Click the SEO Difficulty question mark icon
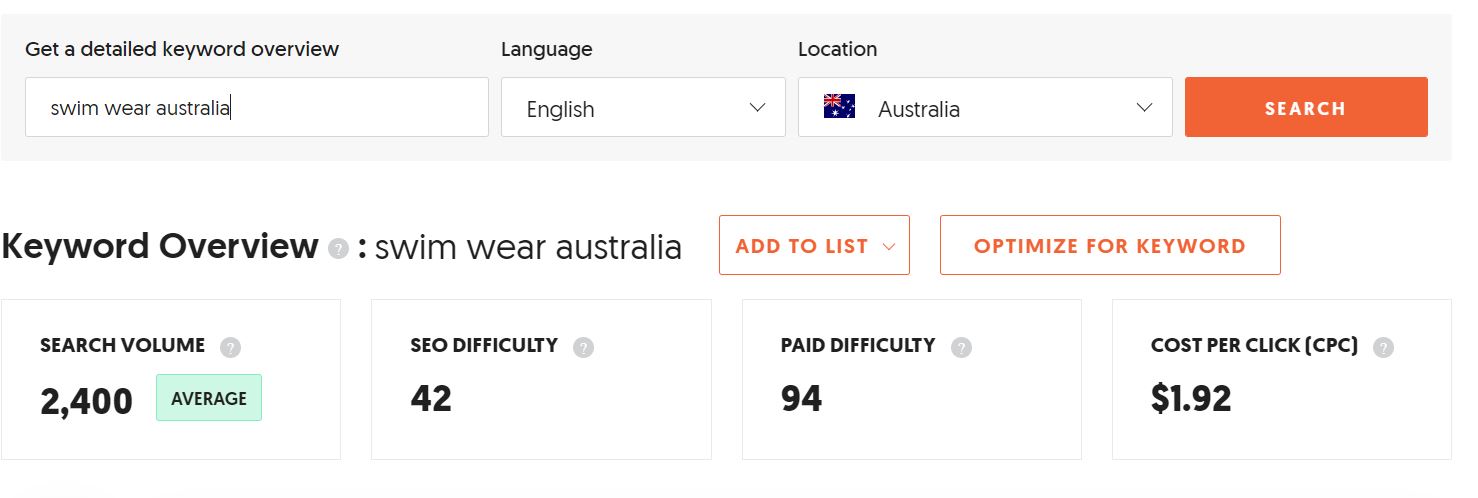1478x498 pixels. [x=584, y=348]
